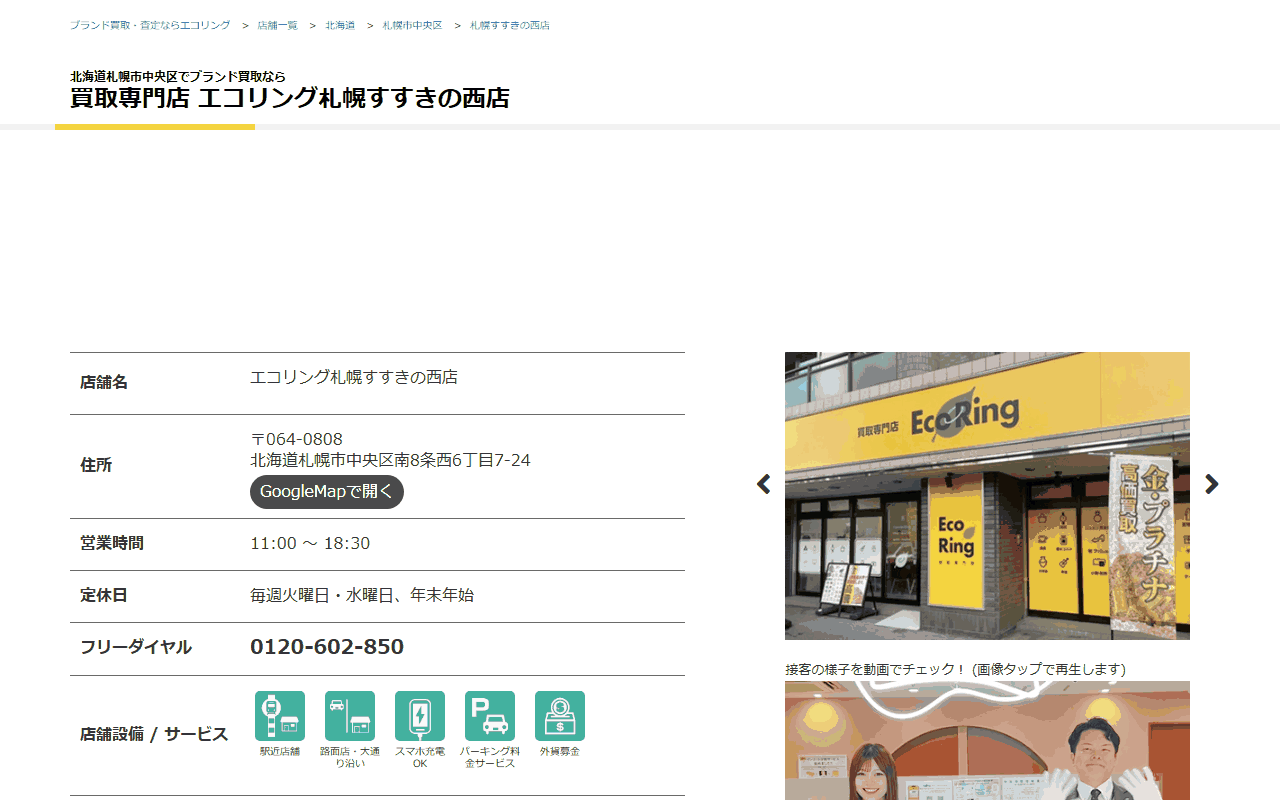Image resolution: width=1280 pixels, height=800 pixels.
Task: Play the staff customer service video
Action: [987, 741]
